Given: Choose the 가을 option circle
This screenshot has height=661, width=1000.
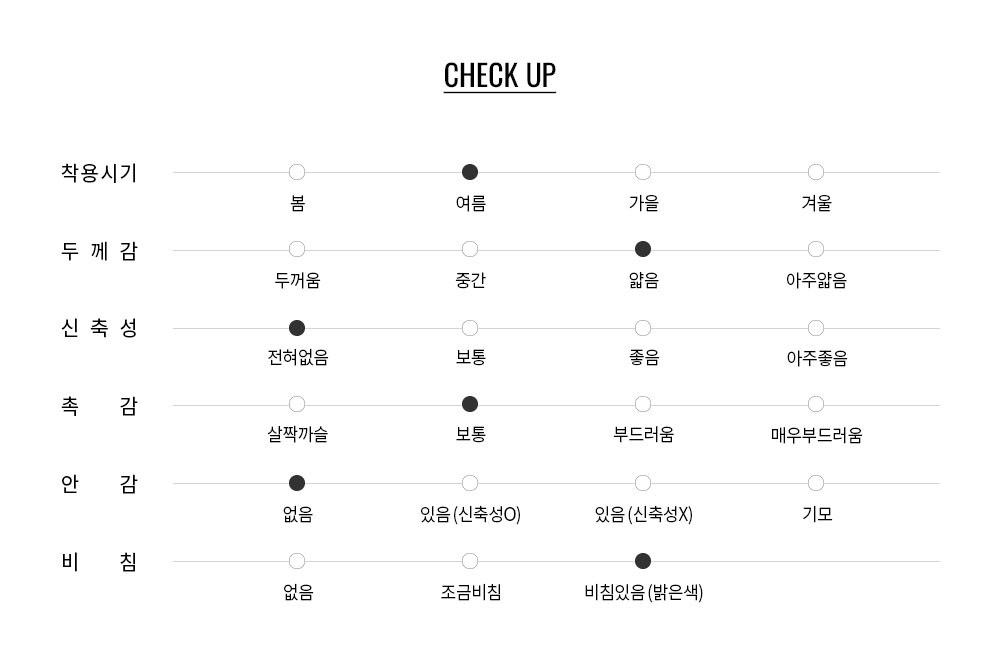Looking at the screenshot, I should point(643,172).
